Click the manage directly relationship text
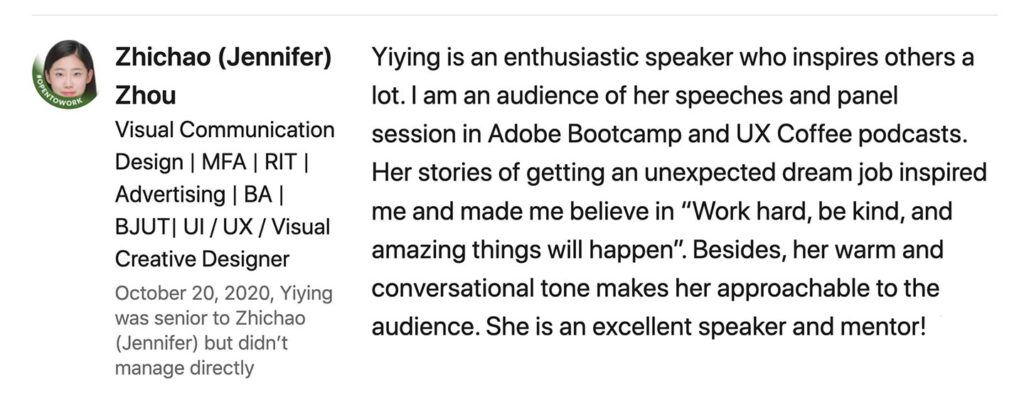This screenshot has height=400, width=1024. click(184, 369)
